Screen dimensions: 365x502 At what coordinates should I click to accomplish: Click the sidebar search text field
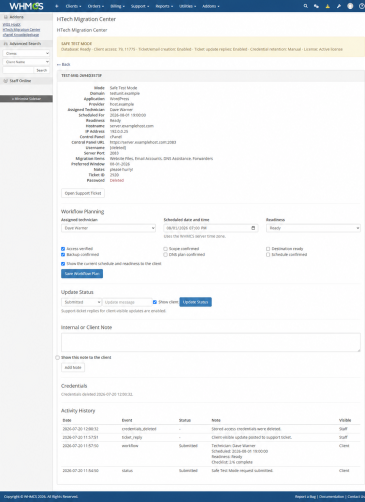[x=18, y=70]
